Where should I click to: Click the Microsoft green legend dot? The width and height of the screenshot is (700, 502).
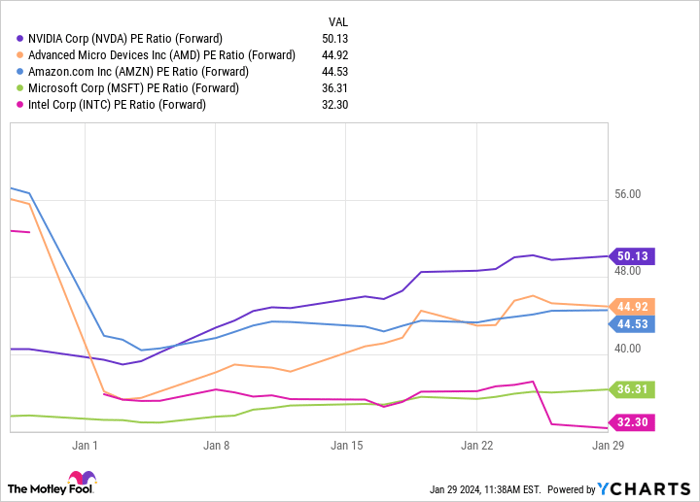(19, 87)
